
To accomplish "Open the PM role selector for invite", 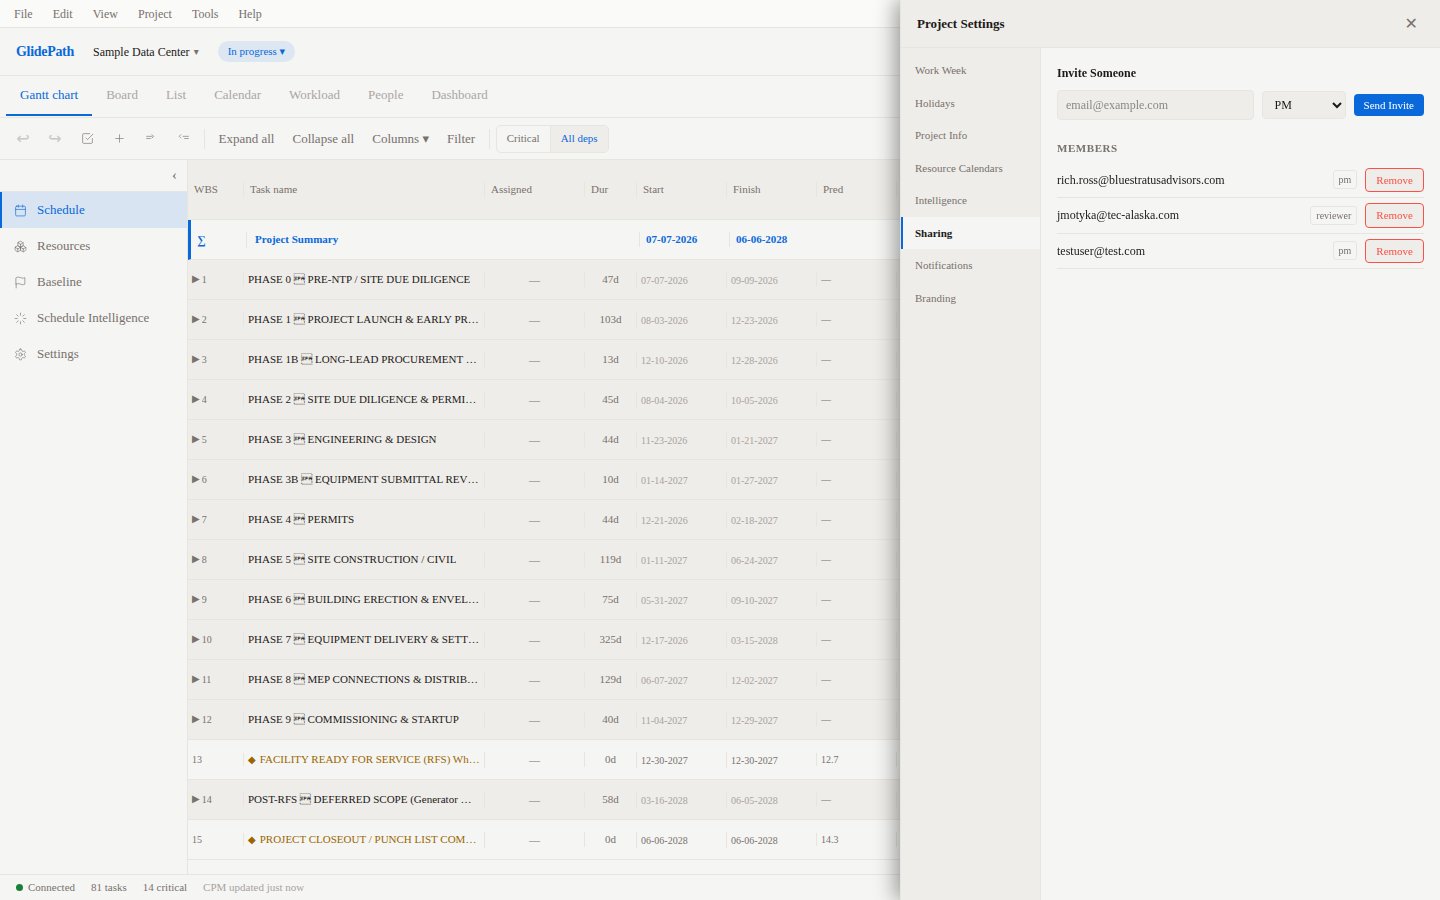I will click(x=1304, y=105).
